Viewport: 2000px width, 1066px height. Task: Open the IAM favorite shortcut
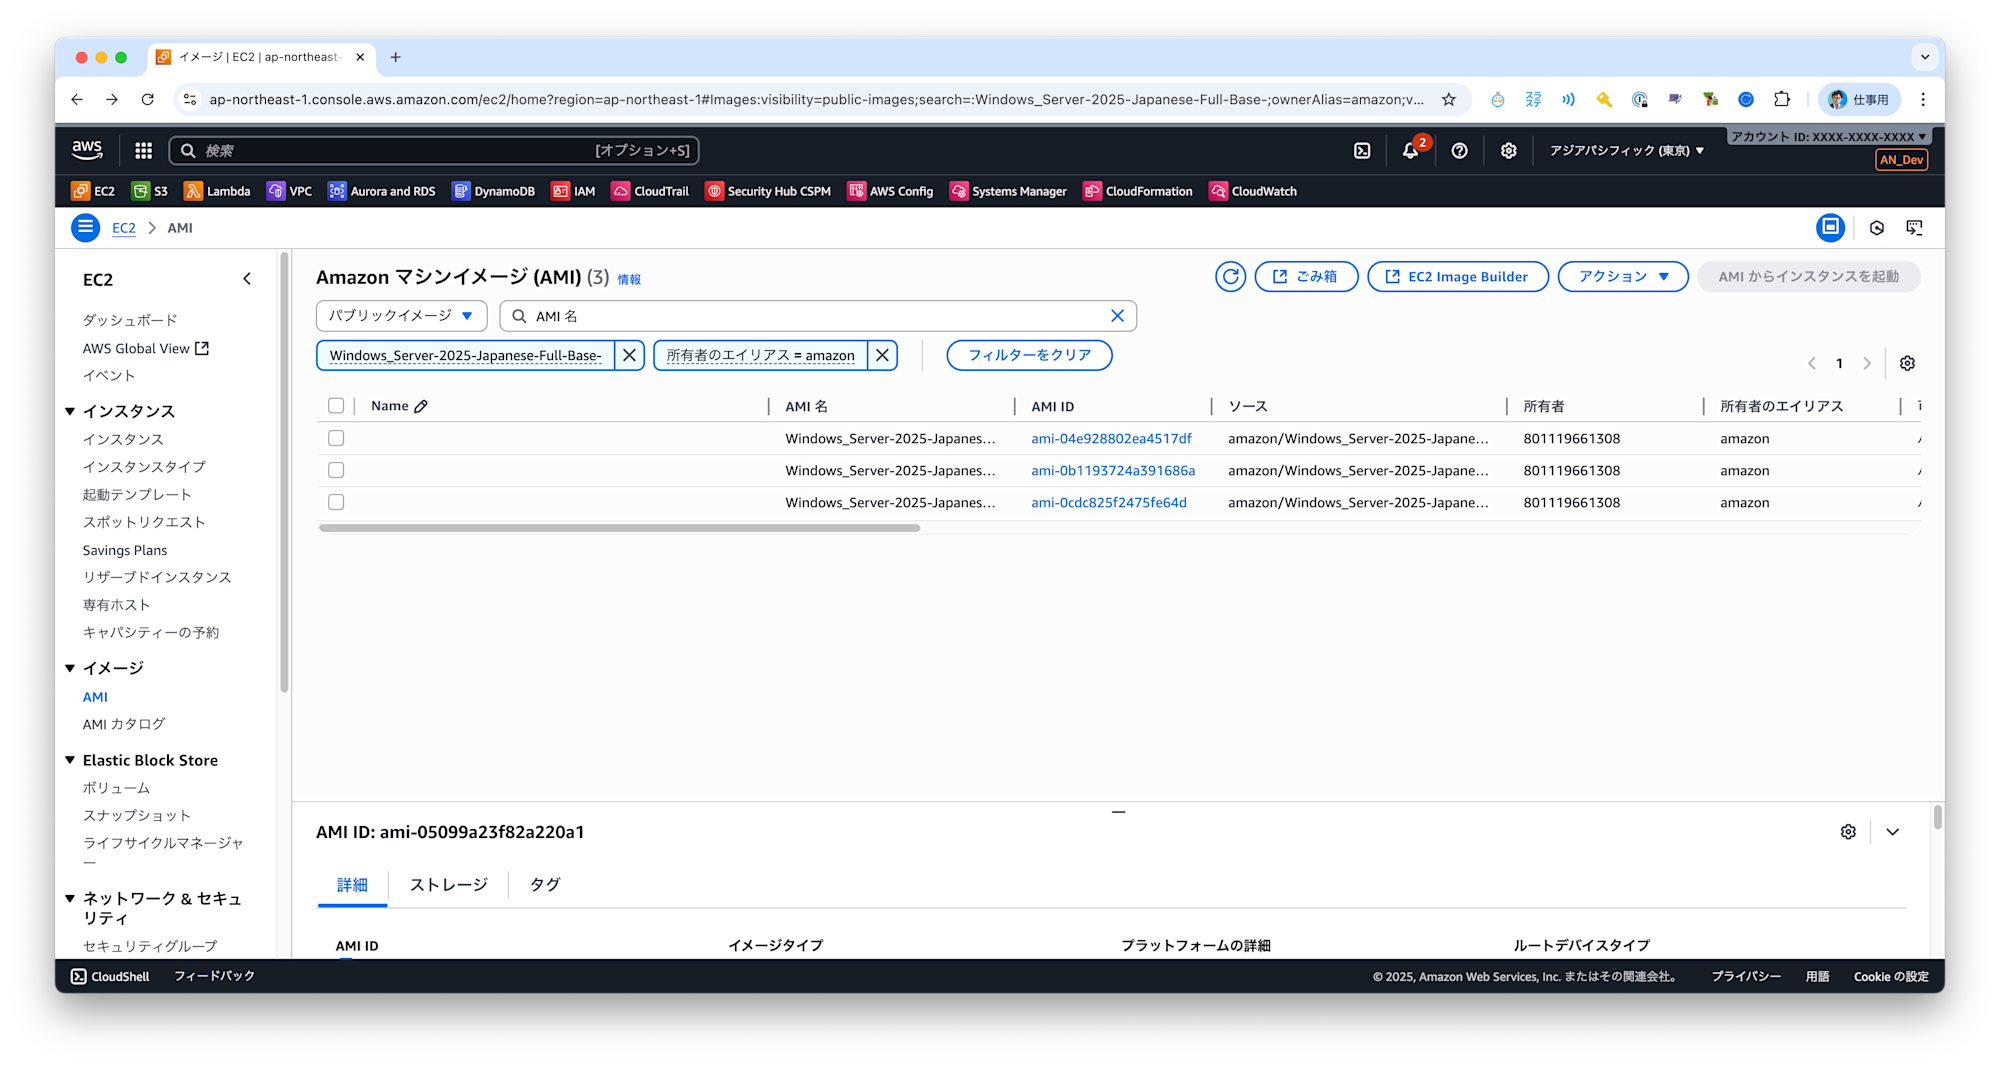pyautogui.click(x=573, y=191)
